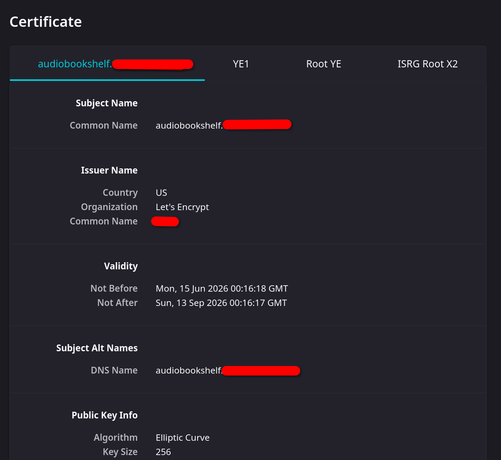Click the Not Before date value
The image size is (501, 460).
click(x=222, y=288)
